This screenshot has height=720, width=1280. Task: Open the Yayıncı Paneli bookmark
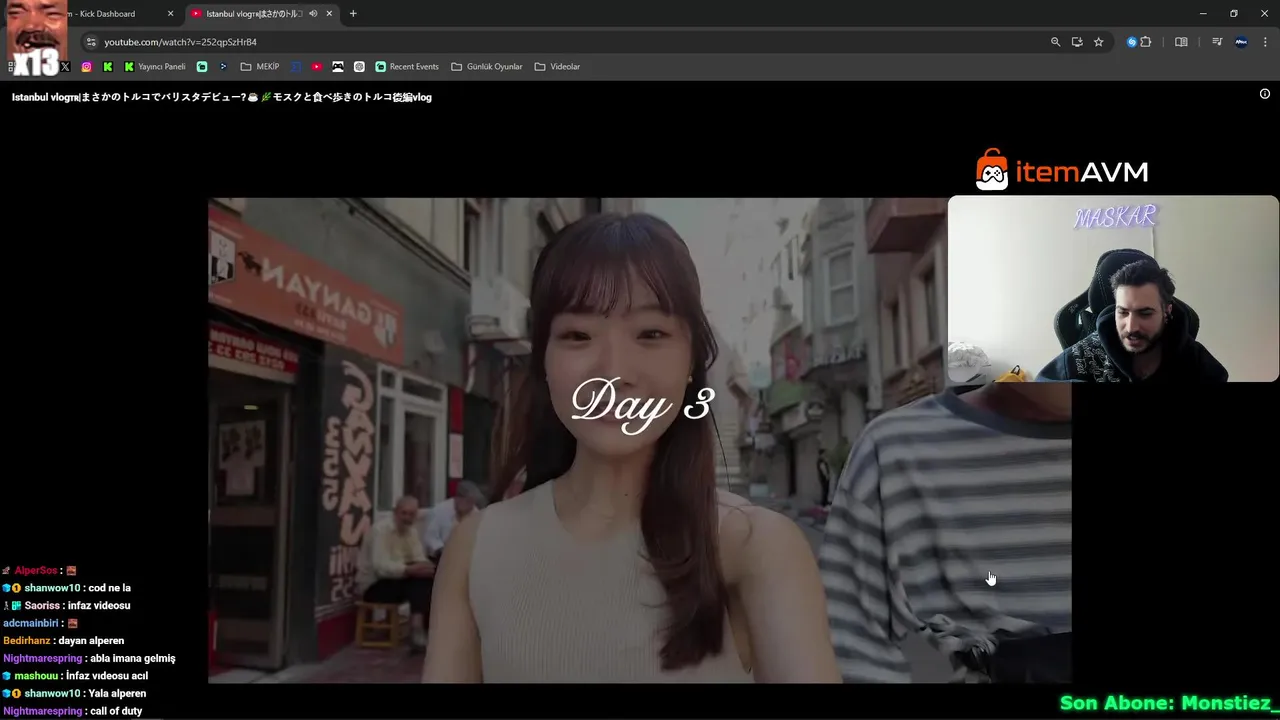tap(155, 67)
